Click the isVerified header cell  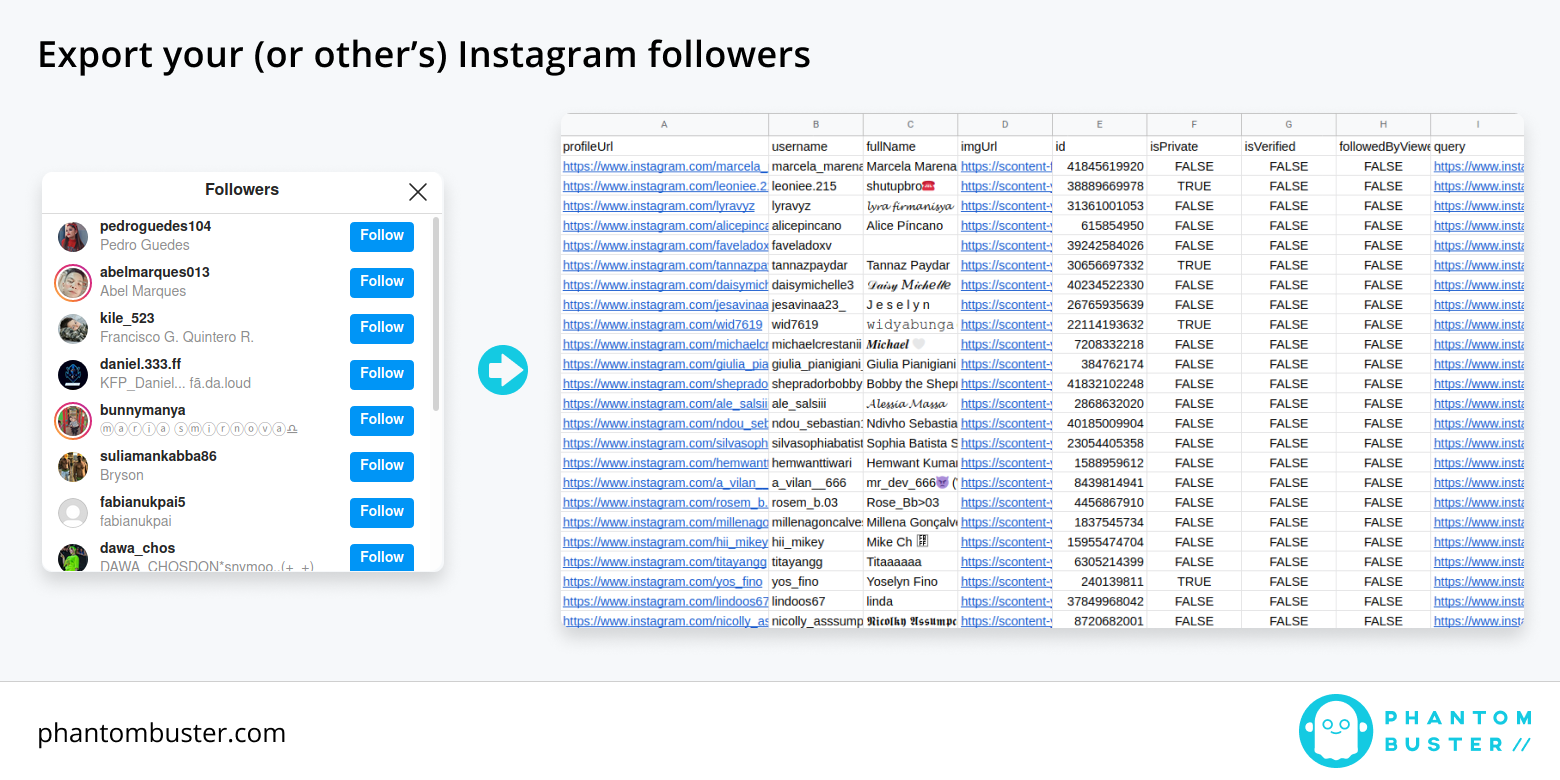click(x=1288, y=146)
